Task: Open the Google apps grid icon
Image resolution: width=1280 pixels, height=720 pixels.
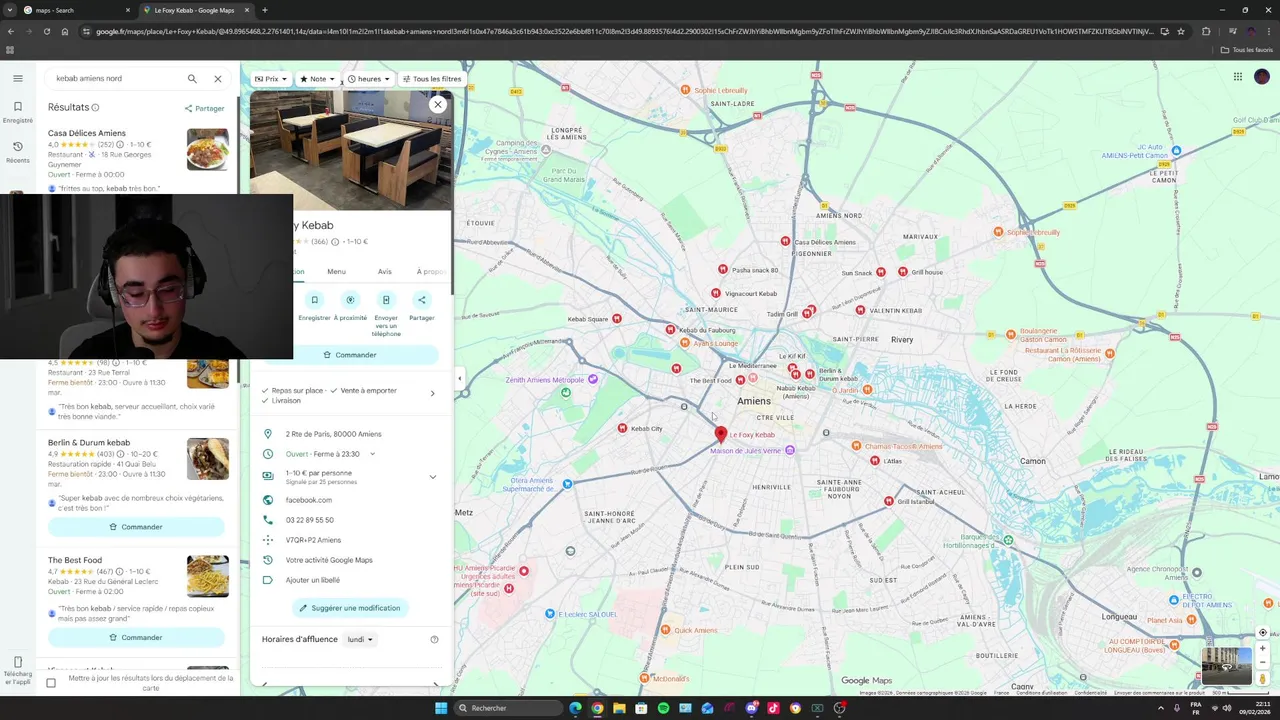Action: 1237,77
